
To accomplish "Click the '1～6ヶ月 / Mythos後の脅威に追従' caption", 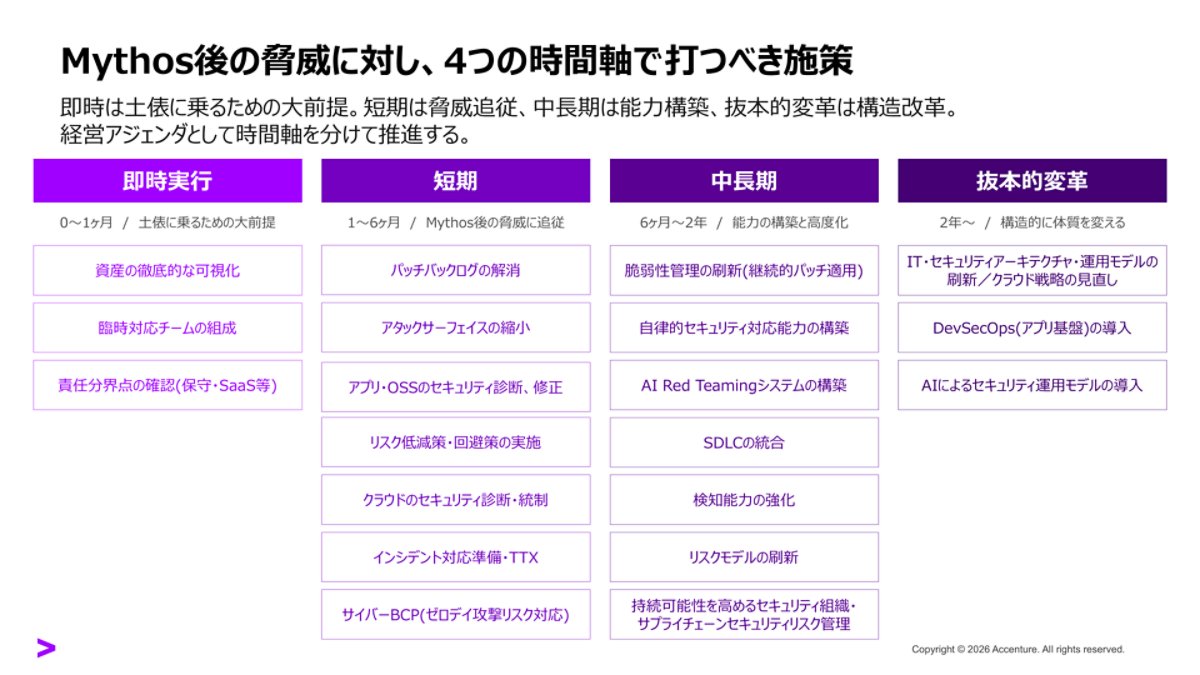I will click(x=455, y=223).
